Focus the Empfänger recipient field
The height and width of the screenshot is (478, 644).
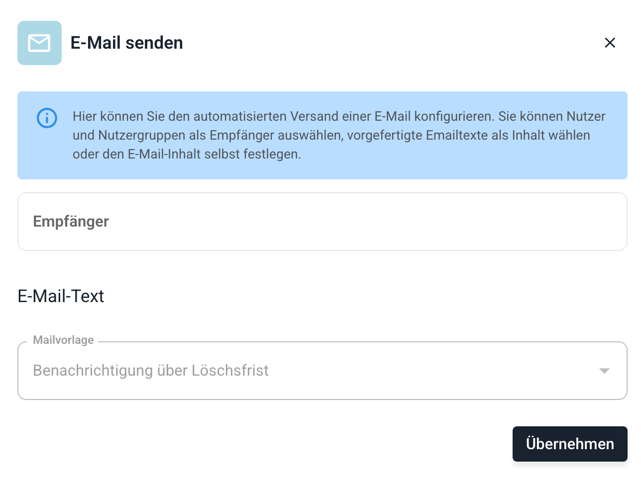pyautogui.click(x=322, y=222)
